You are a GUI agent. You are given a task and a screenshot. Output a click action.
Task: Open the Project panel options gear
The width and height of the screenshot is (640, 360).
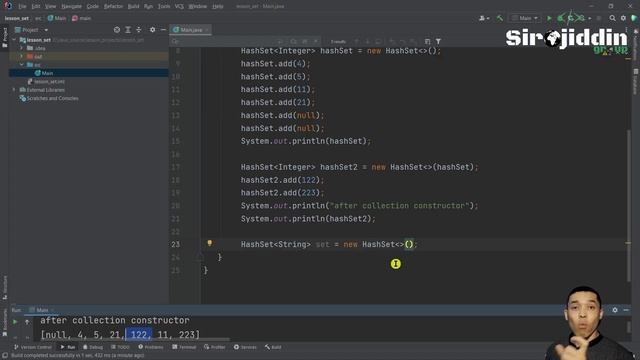coord(152,30)
